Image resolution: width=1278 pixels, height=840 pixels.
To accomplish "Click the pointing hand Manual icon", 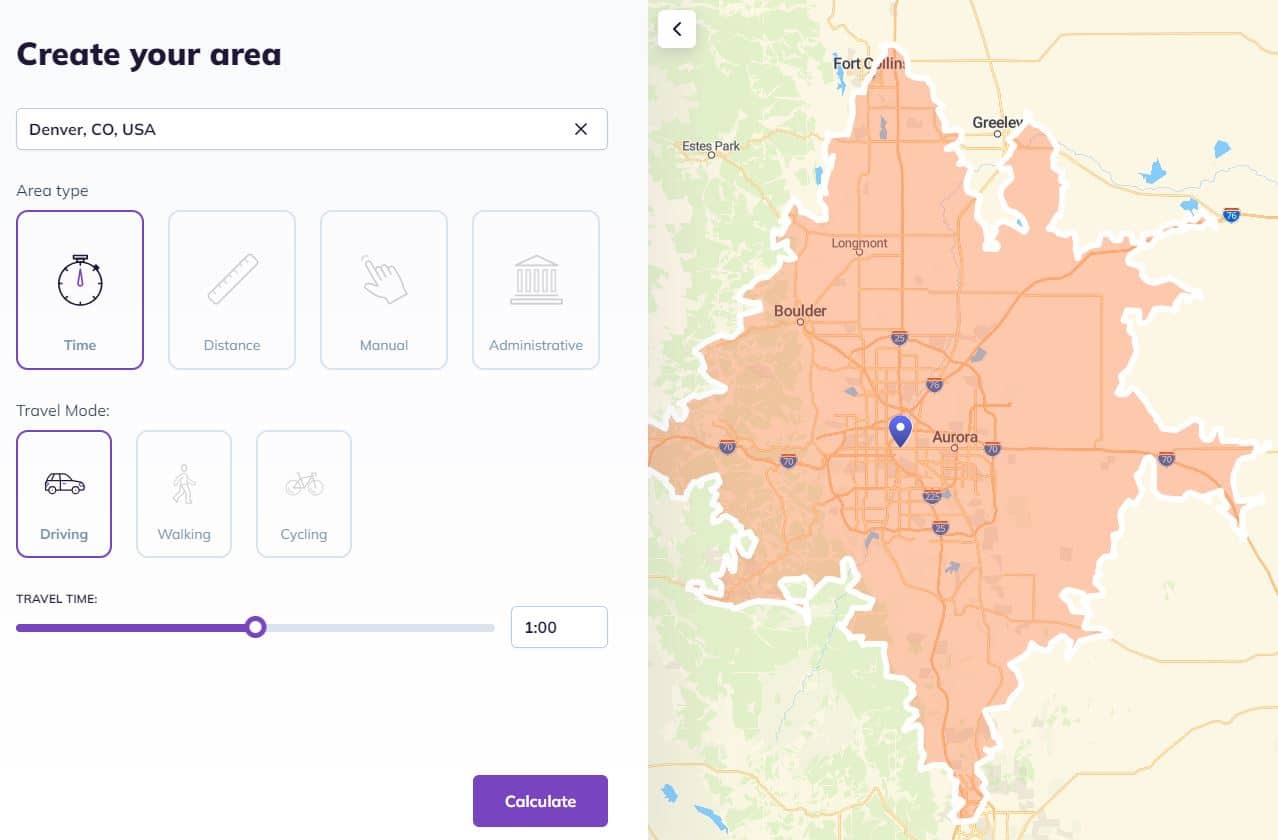I will 384,280.
